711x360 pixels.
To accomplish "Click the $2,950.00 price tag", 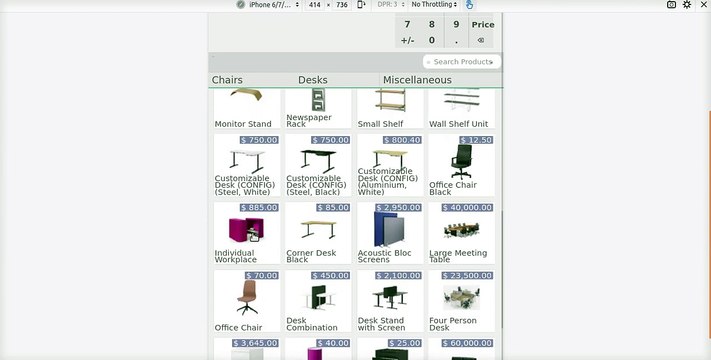I will 399,208.
